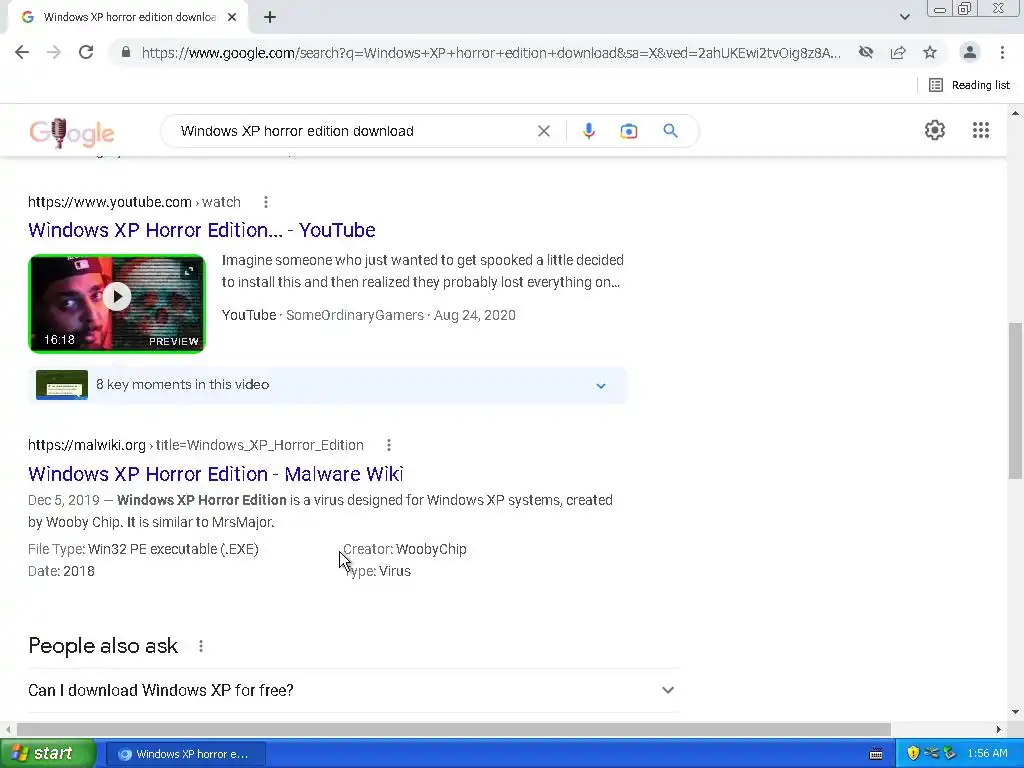Open a new browser tab

[x=270, y=18]
